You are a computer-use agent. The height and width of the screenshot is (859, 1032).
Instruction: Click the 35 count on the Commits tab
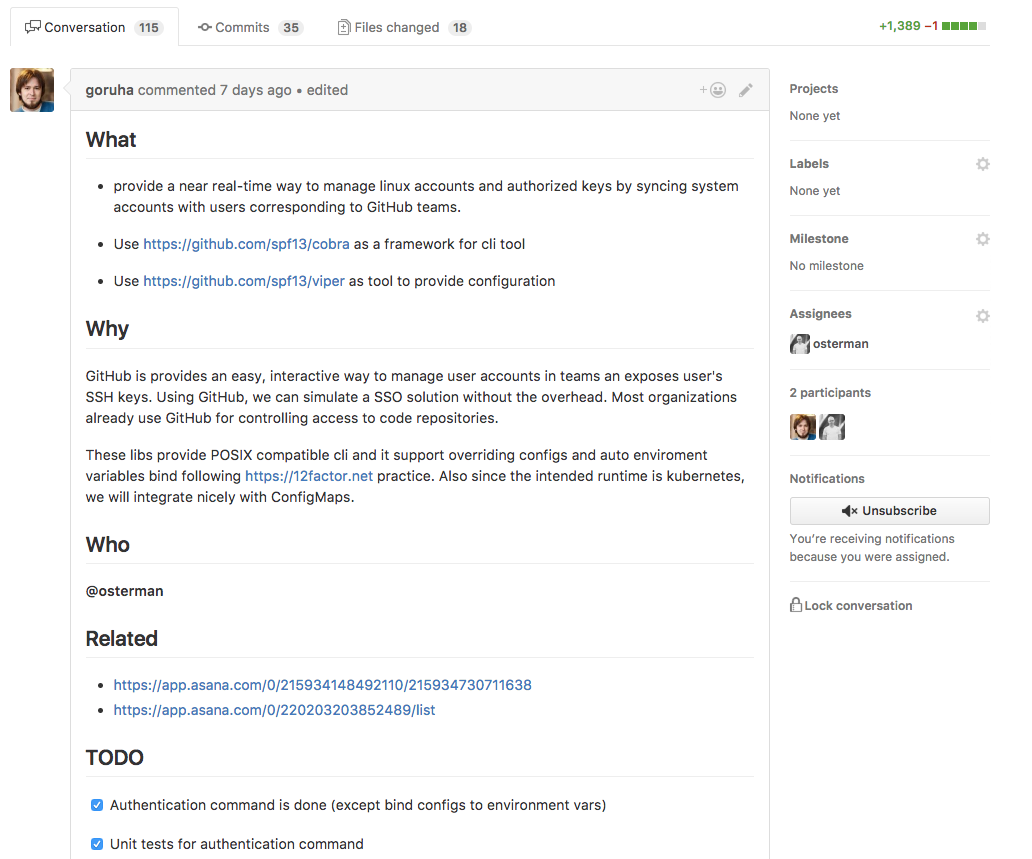point(291,28)
